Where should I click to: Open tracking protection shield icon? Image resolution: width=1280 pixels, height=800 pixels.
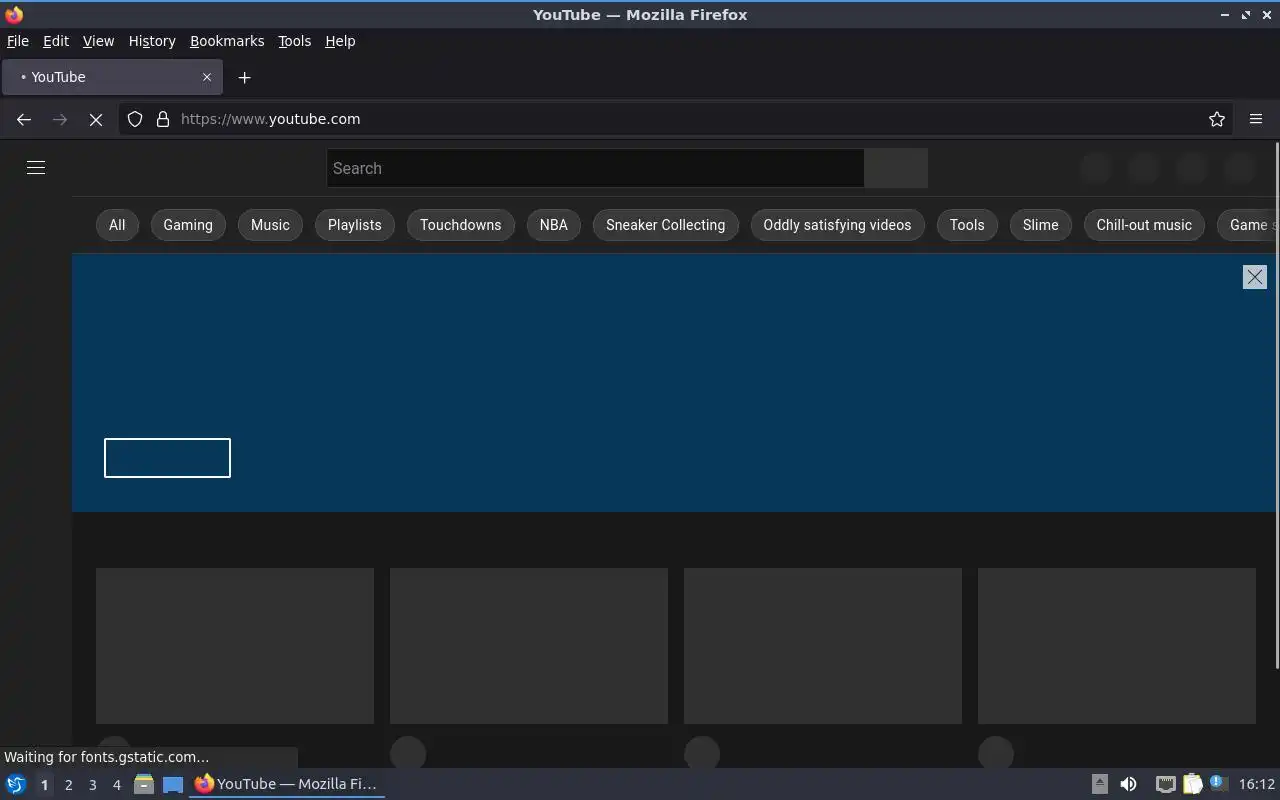(135, 119)
